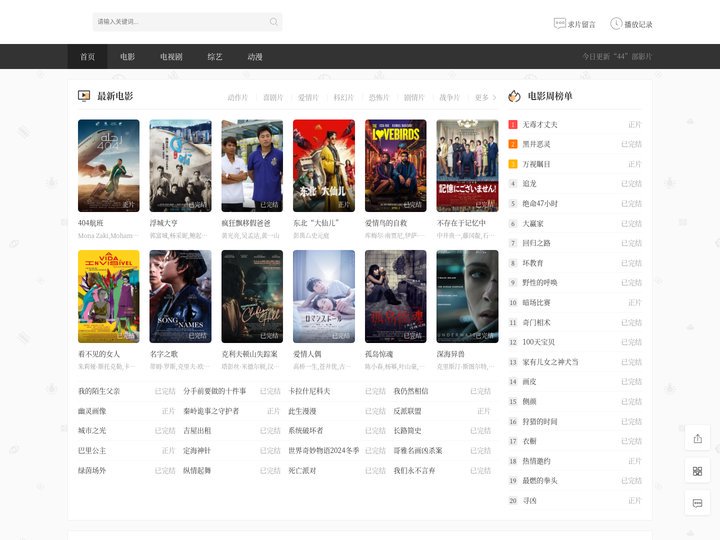Open the 名字之歌 poster
Viewport: 720px width, 540px height.
(x=180, y=296)
